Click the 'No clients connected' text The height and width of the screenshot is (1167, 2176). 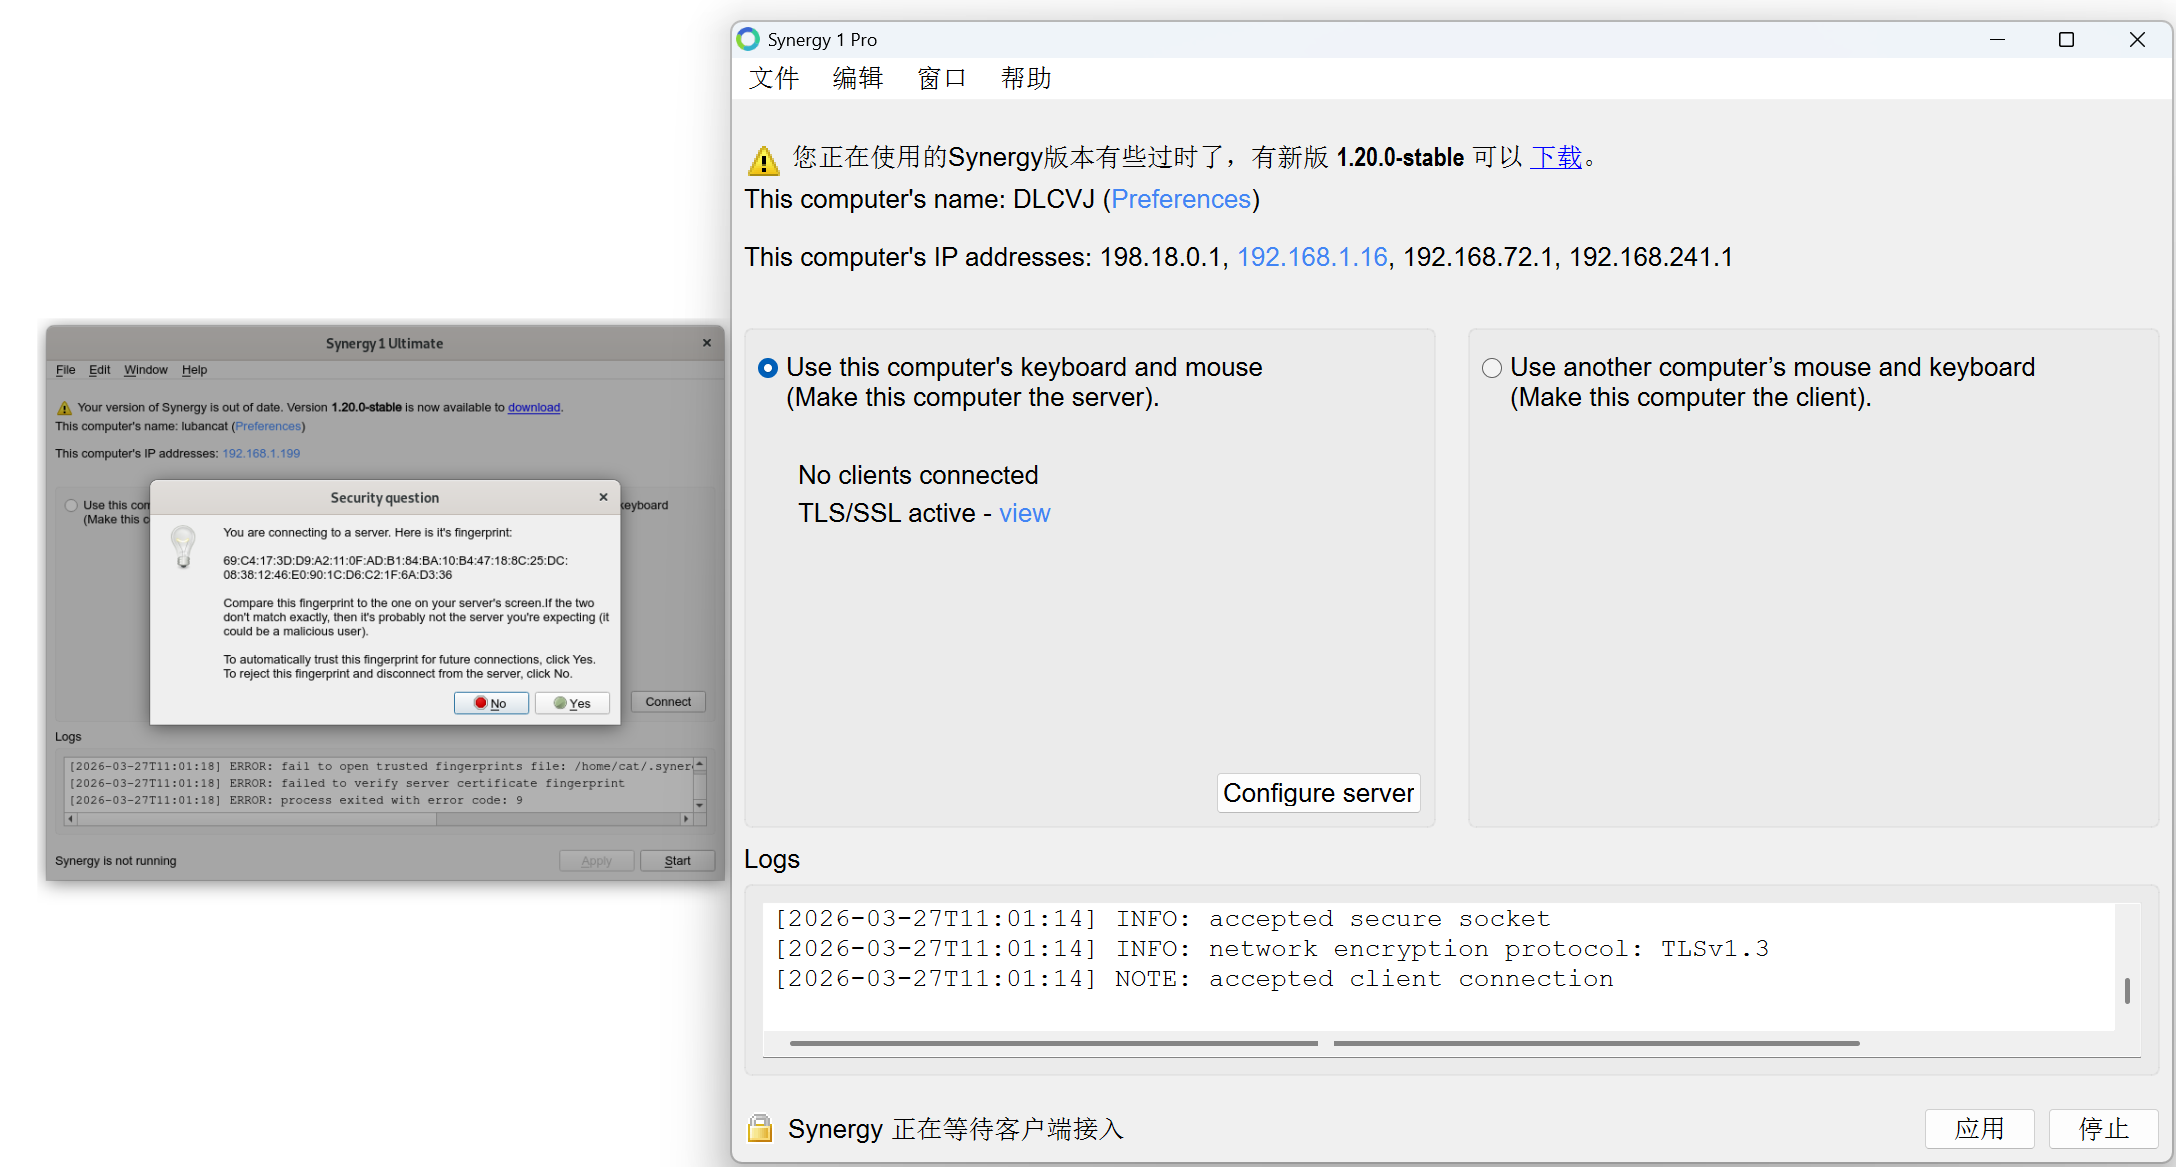point(918,475)
